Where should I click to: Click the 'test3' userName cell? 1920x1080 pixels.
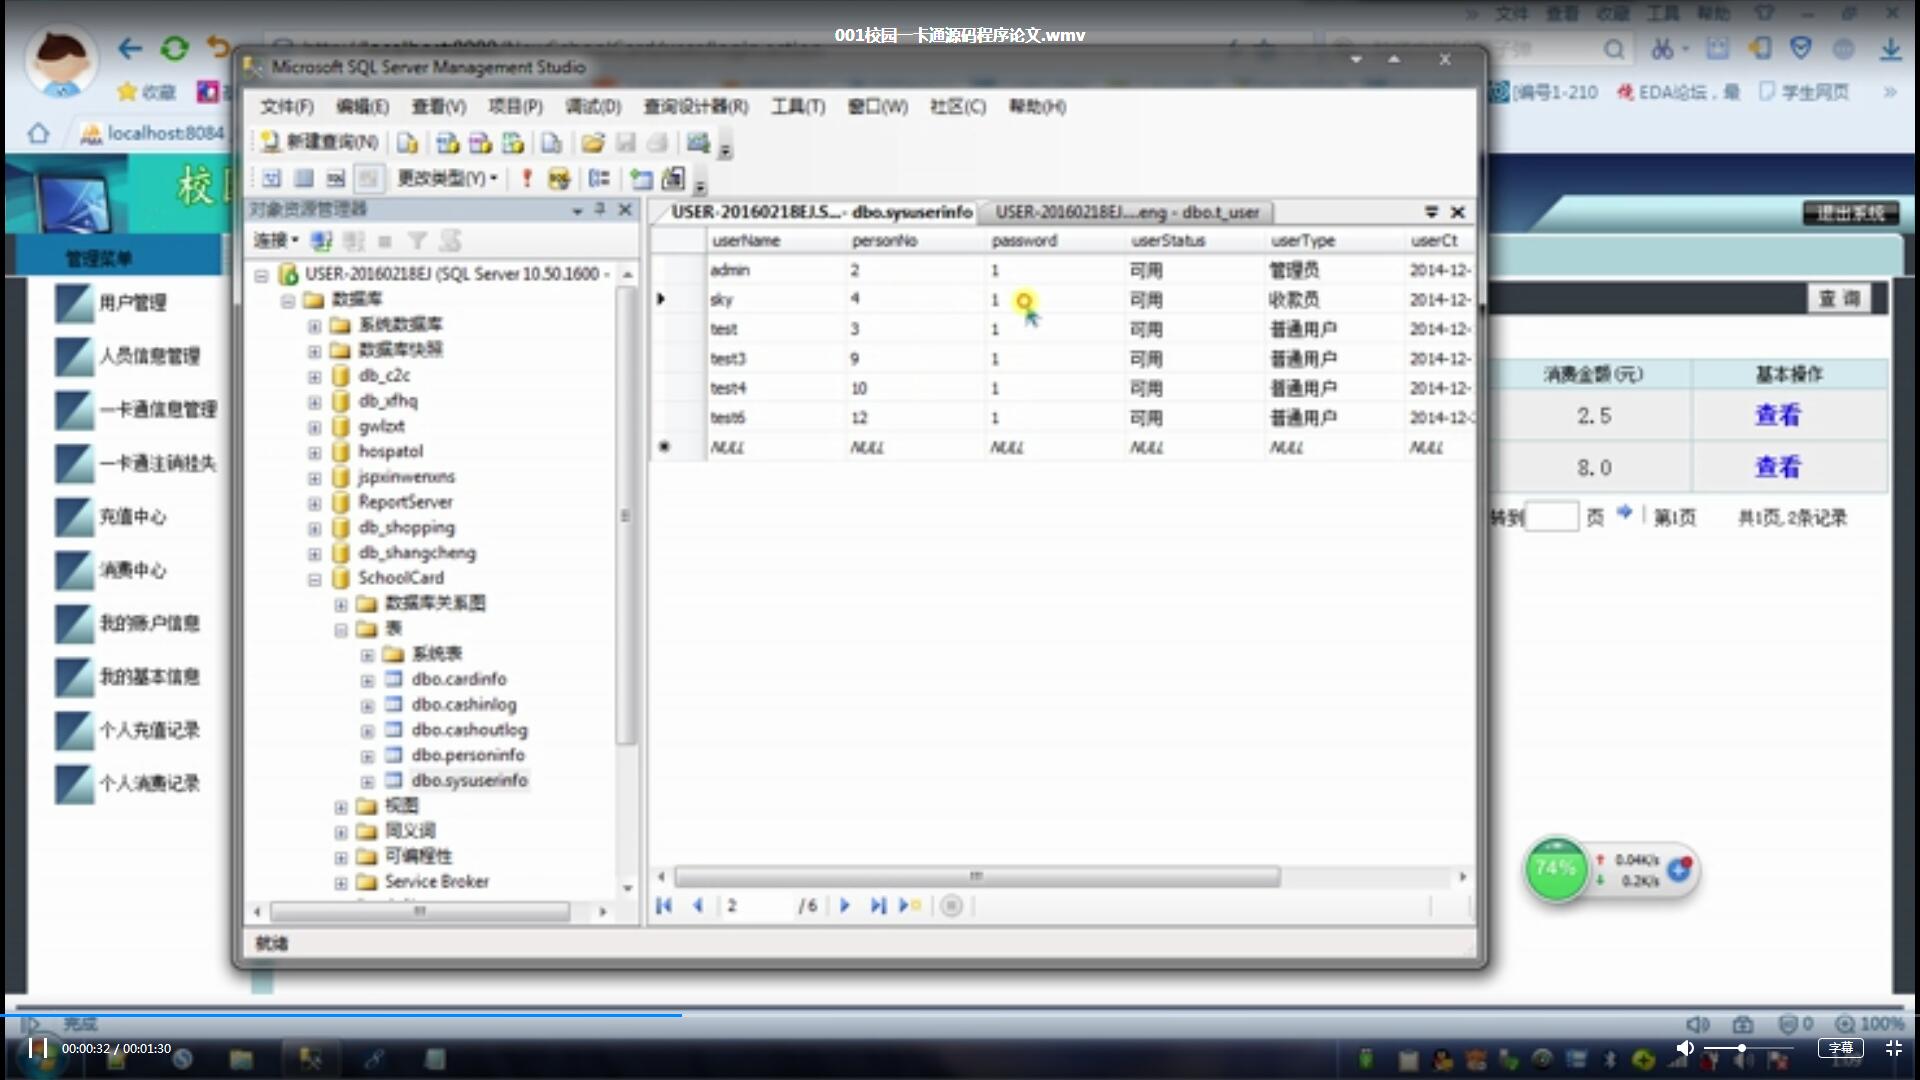click(775, 359)
